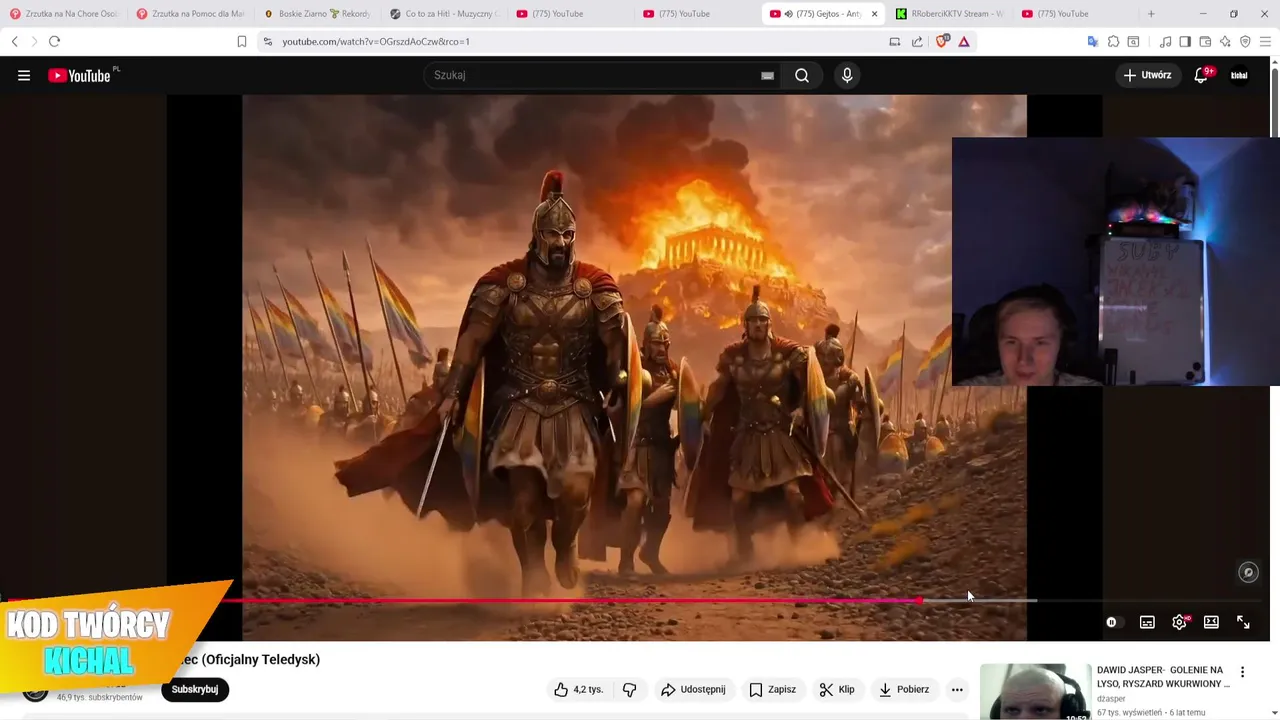Open the Brave Leo AI sparkle icon

[x=1225, y=41]
